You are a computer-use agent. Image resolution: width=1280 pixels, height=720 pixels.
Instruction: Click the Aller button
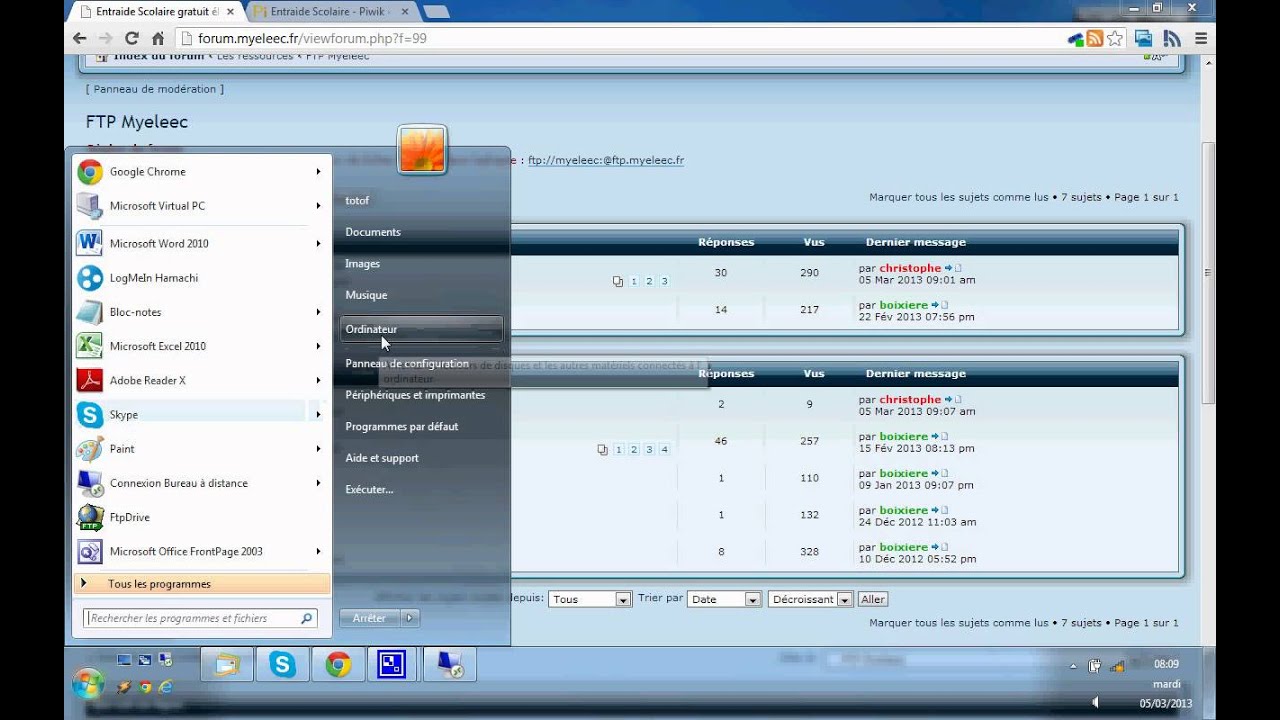point(872,599)
